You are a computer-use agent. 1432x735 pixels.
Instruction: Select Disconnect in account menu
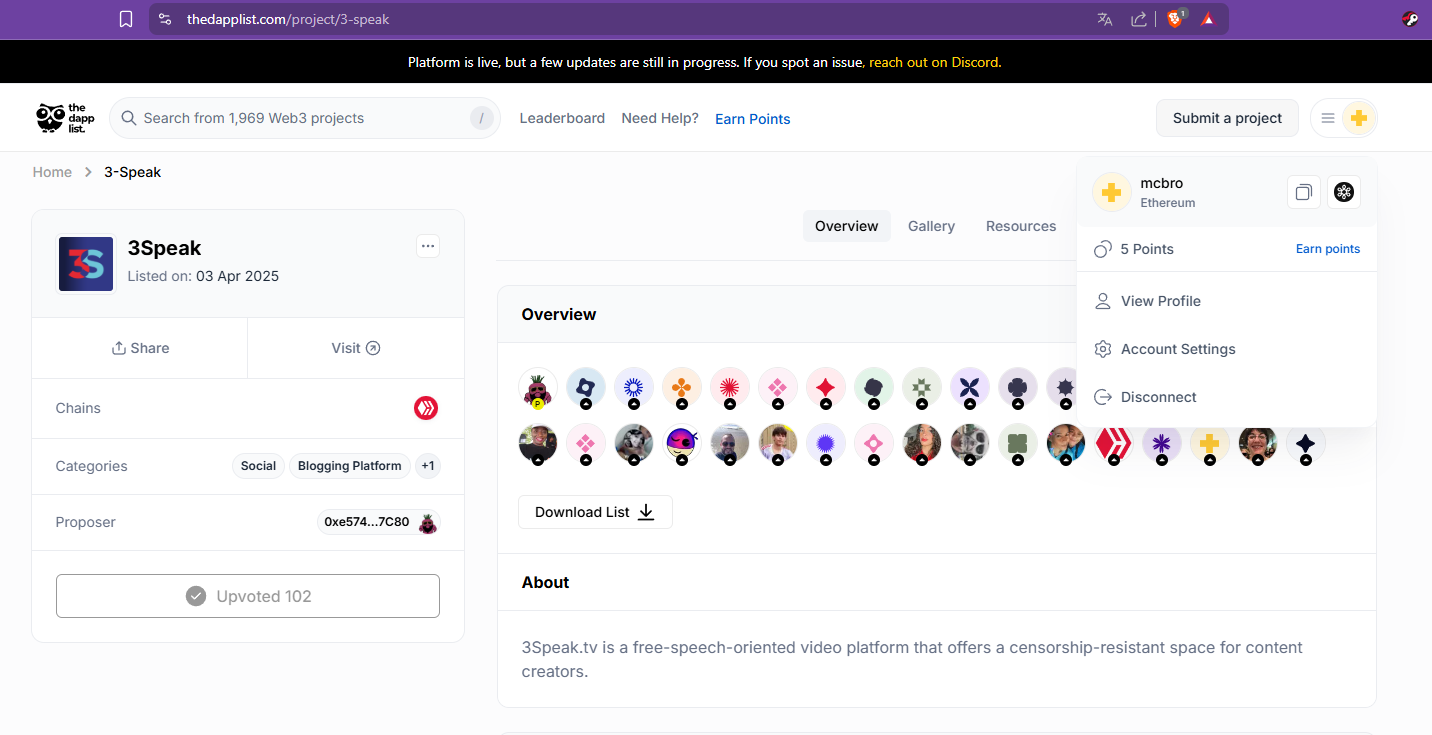(1227, 397)
